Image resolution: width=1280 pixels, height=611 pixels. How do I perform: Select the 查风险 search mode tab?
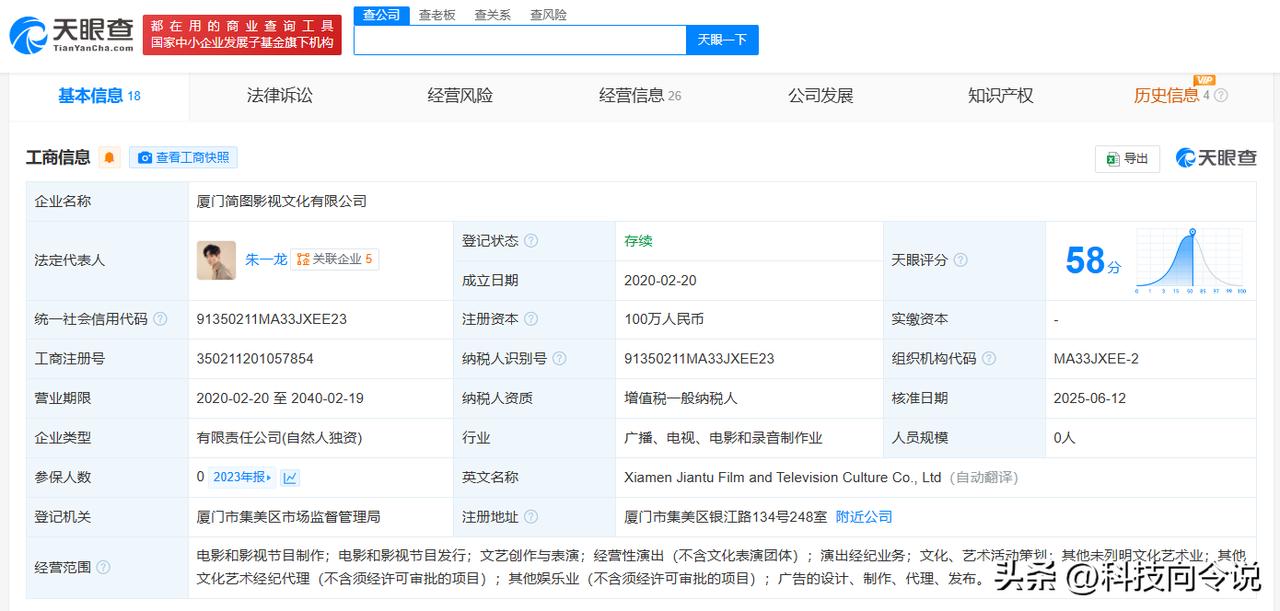(x=548, y=15)
